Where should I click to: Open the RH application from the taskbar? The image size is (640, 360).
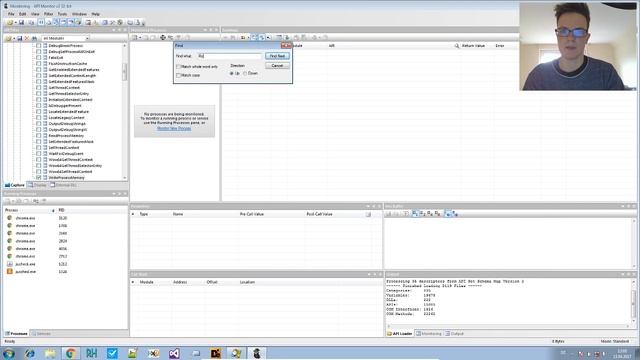(91, 353)
